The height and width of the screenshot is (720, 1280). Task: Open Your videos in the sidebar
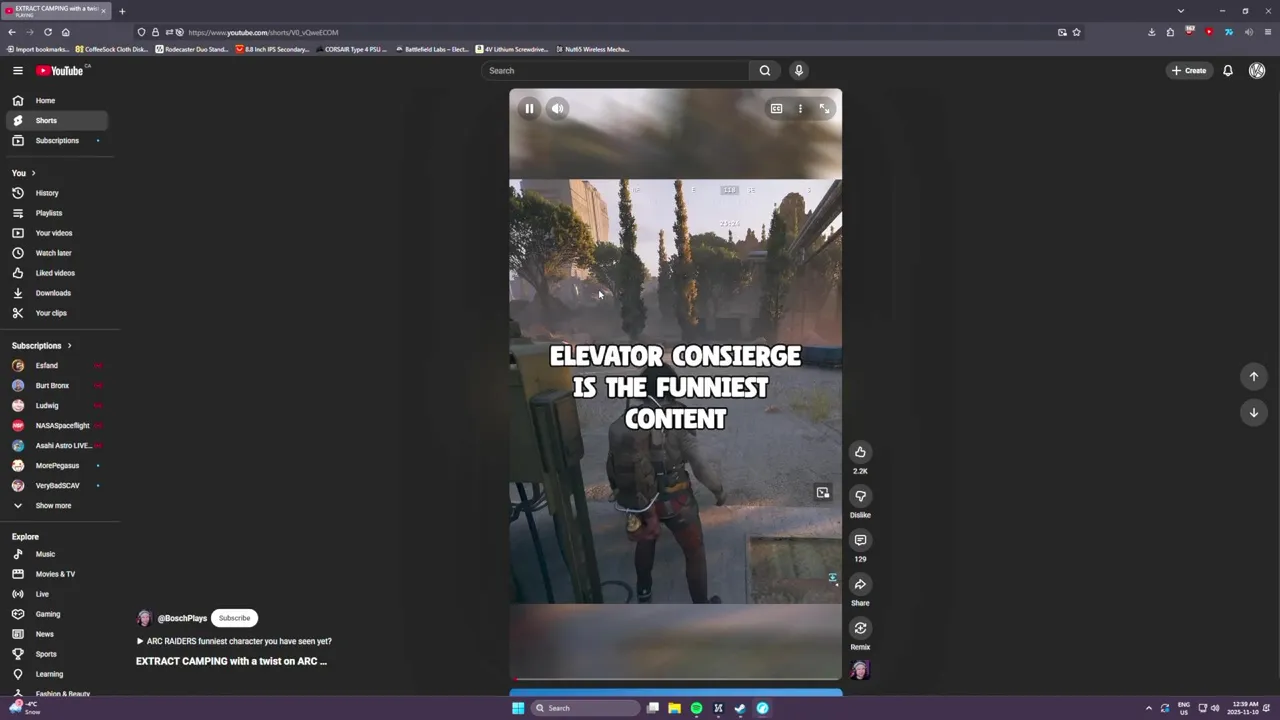[56, 233]
